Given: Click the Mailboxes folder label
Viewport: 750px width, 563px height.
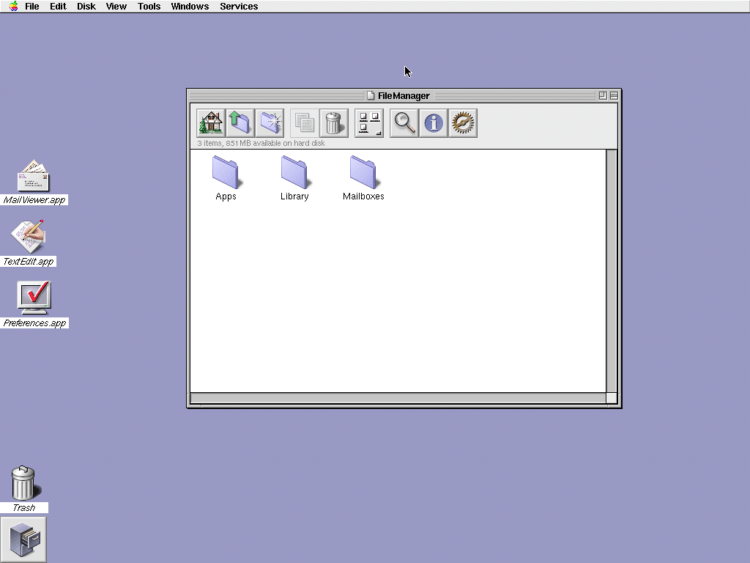Looking at the screenshot, I should (364, 196).
